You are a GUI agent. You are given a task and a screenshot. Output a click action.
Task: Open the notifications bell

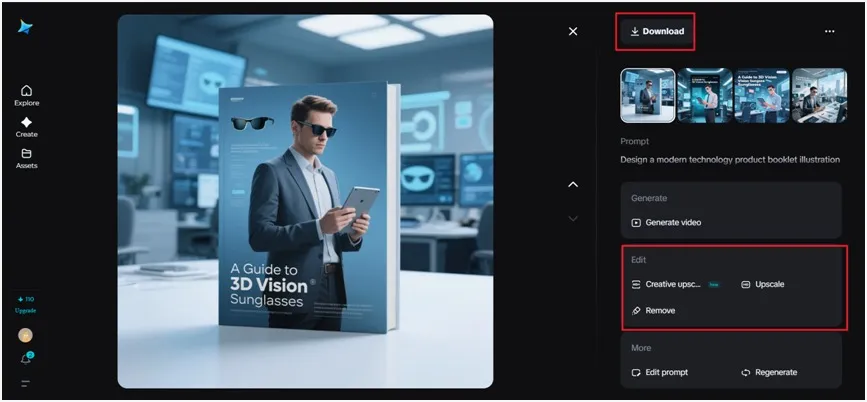[26, 358]
